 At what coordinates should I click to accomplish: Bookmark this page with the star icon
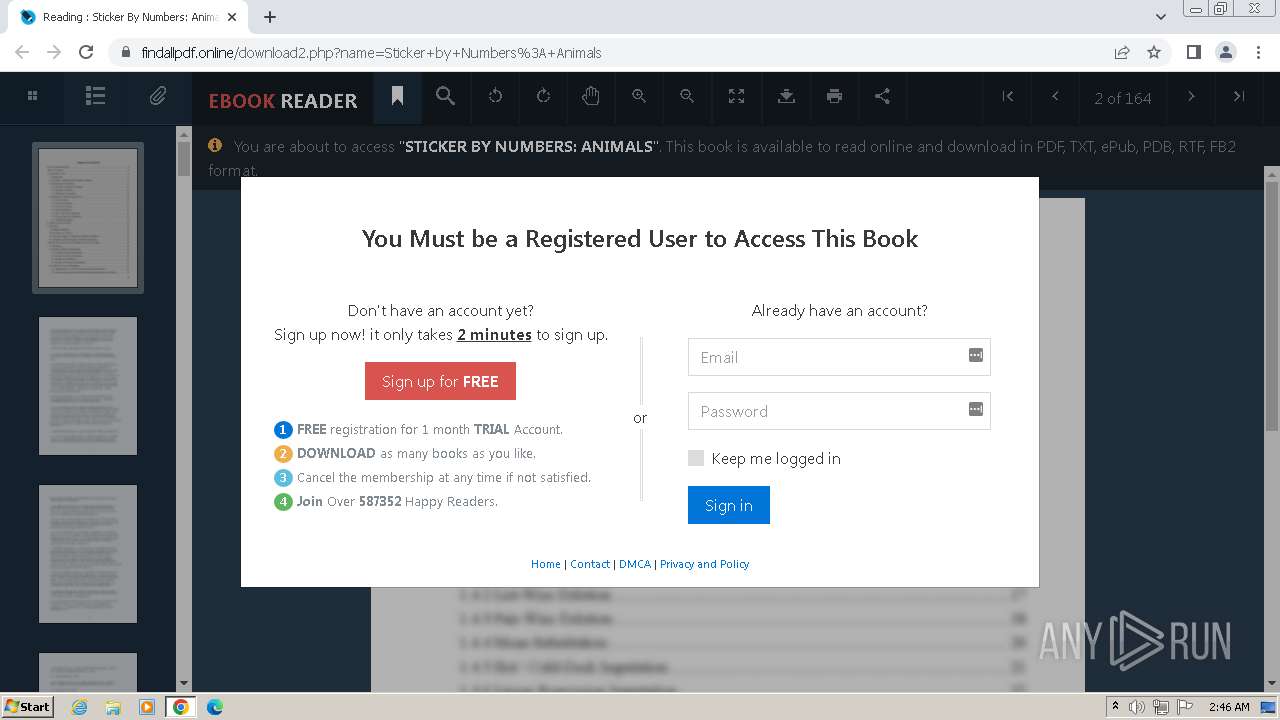(1154, 52)
